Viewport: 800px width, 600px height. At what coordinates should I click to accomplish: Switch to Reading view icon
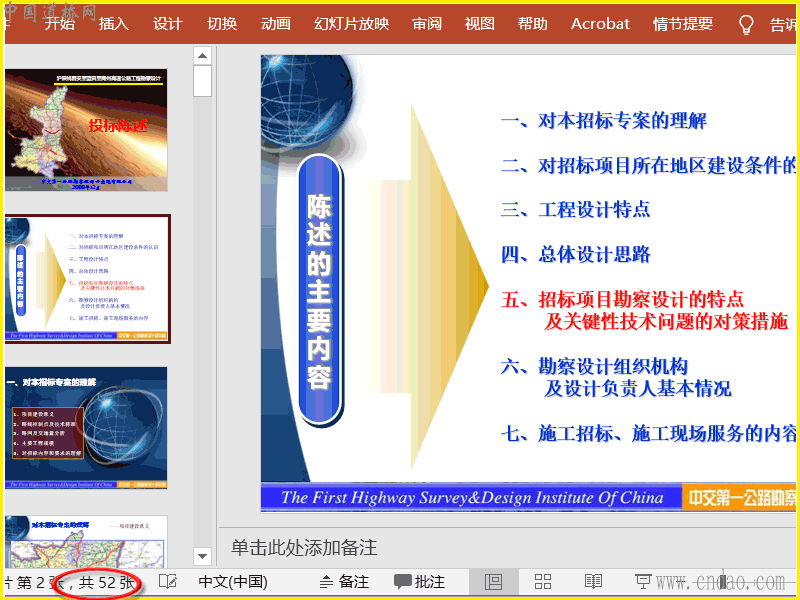(593, 582)
